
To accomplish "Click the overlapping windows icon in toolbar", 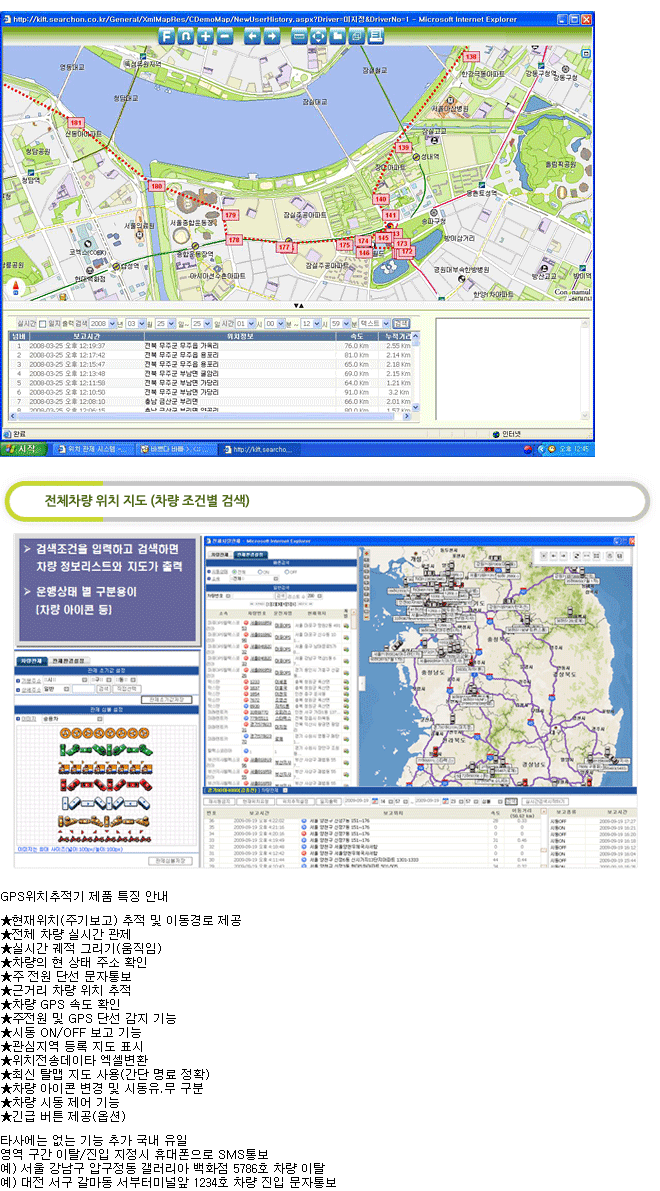I will (356, 35).
